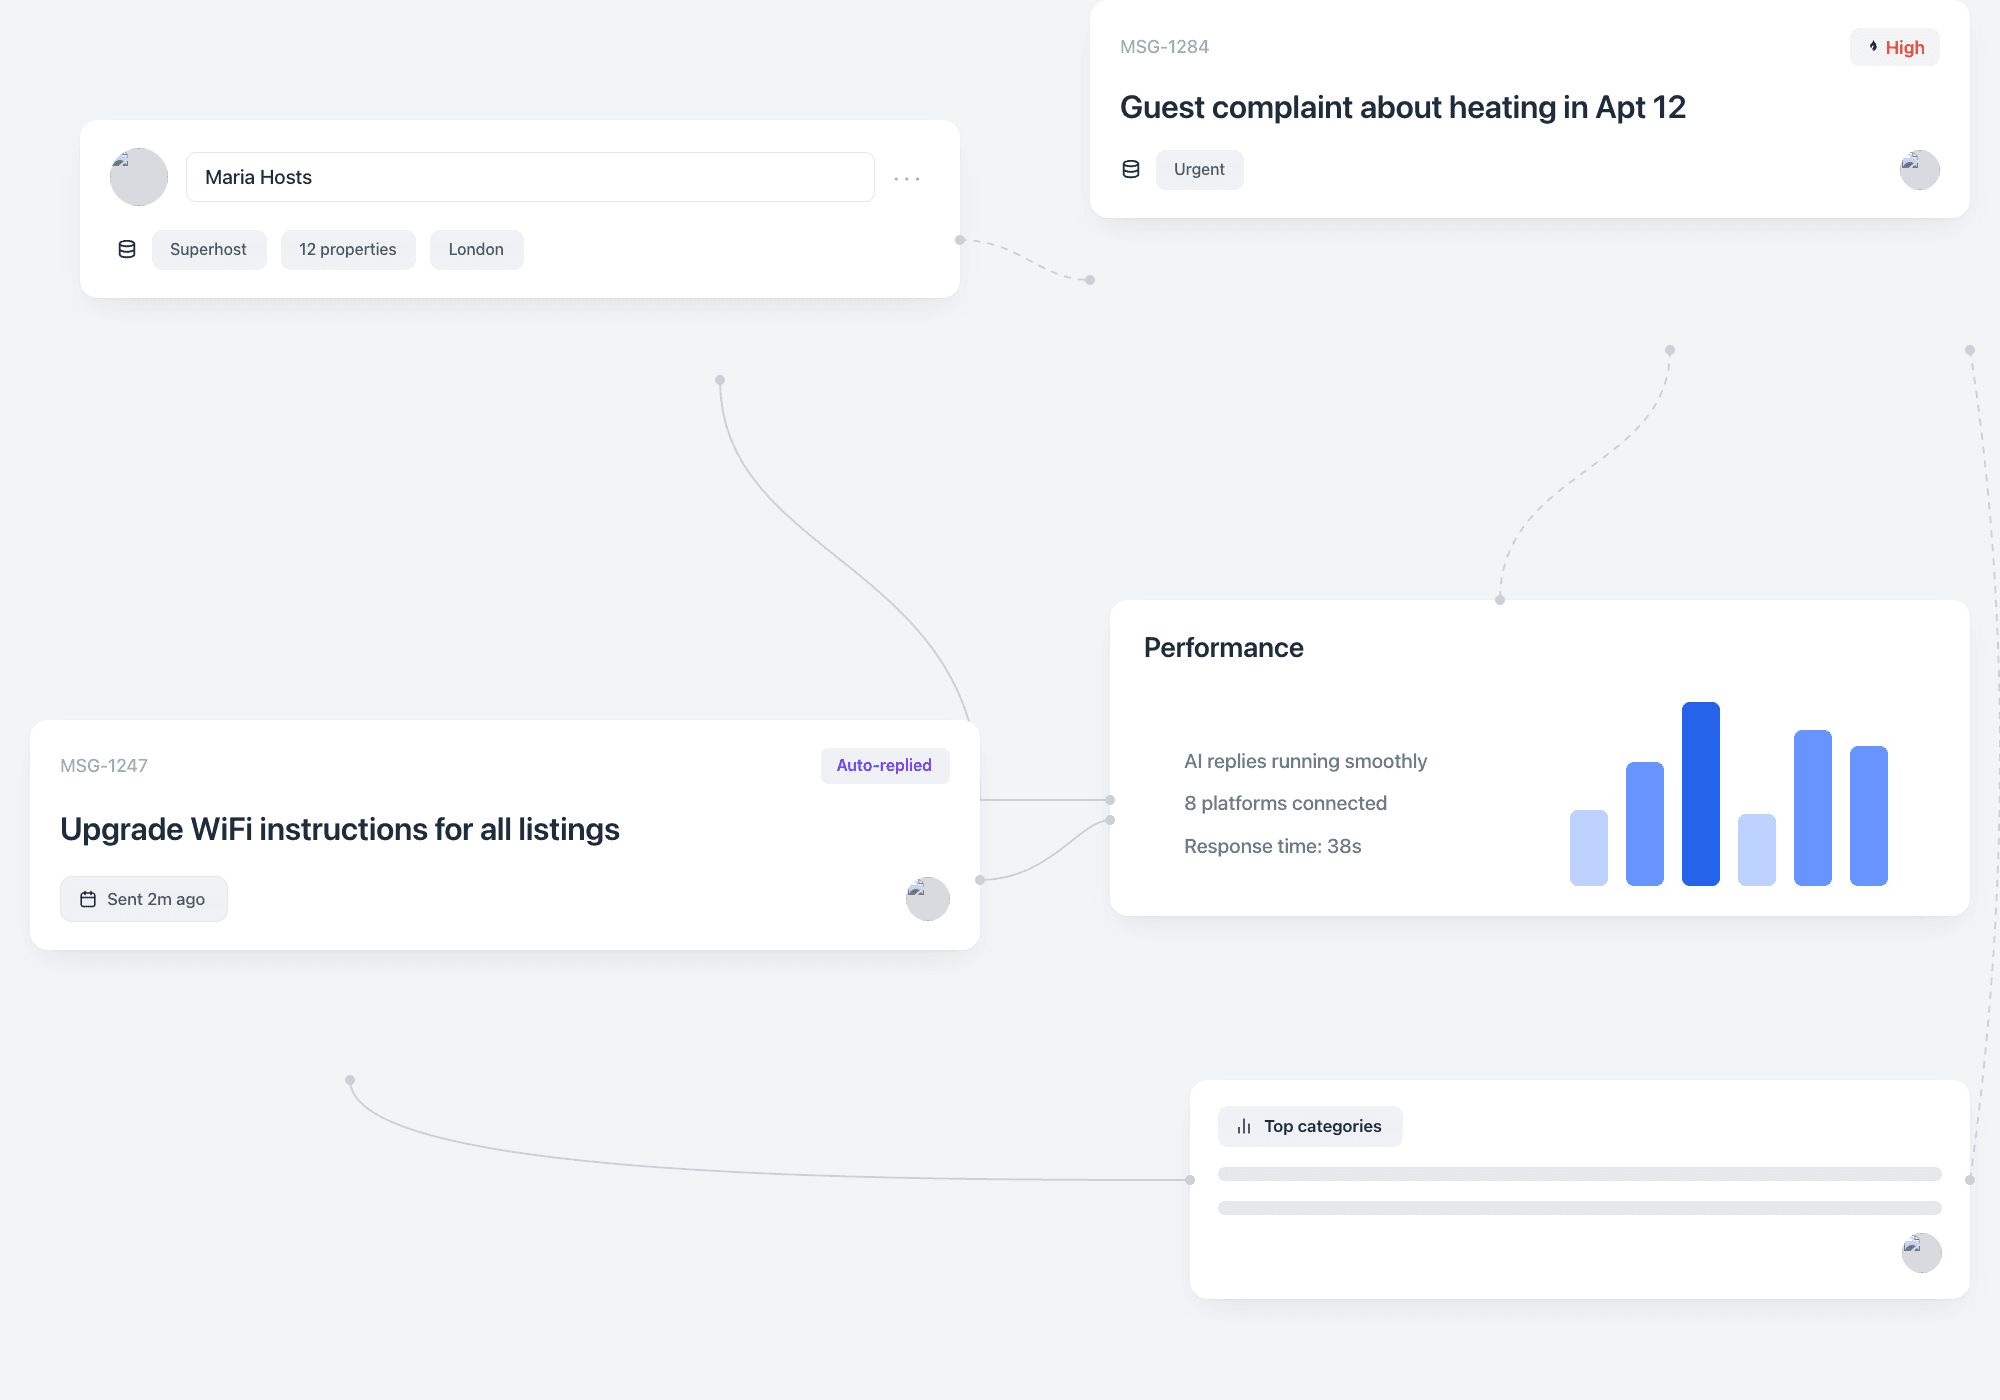Click the last chart bar on the right

coord(1868,815)
